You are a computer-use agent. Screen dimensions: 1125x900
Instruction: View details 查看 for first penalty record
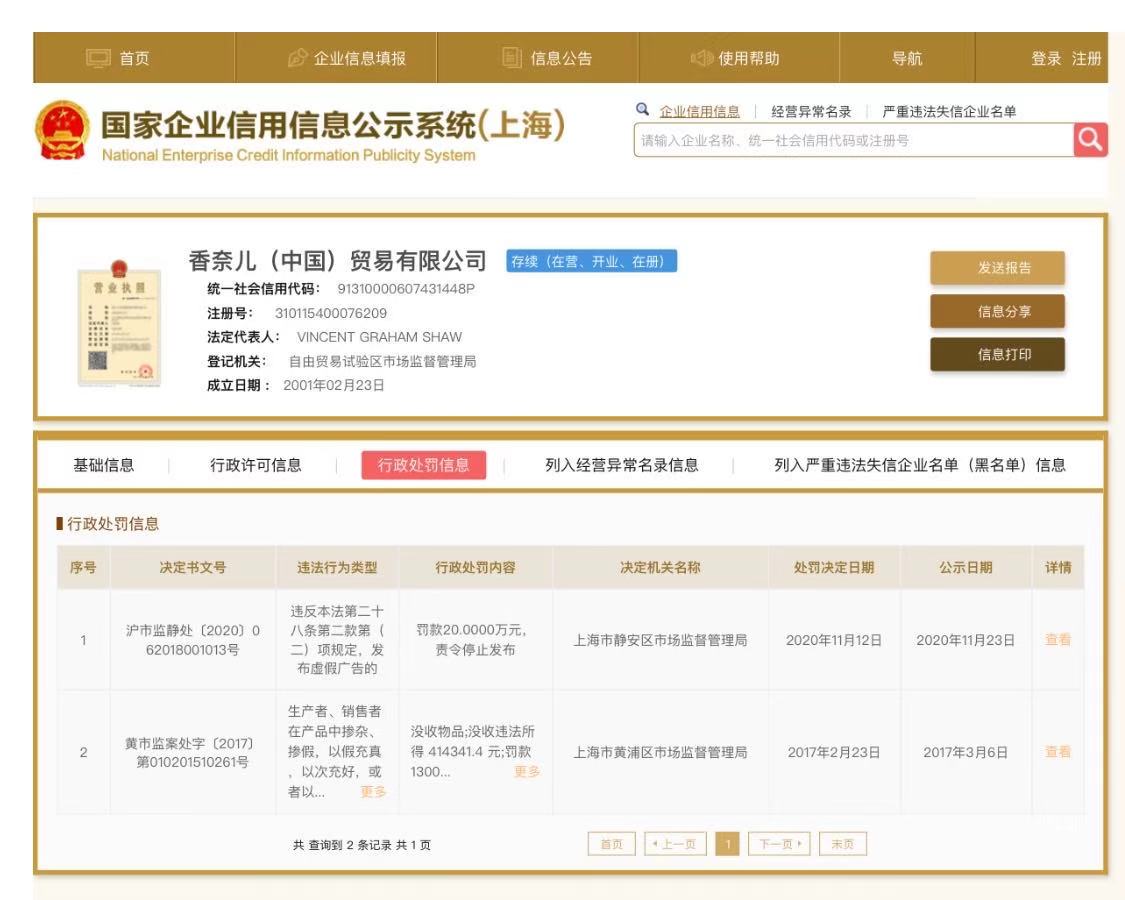coord(1057,639)
